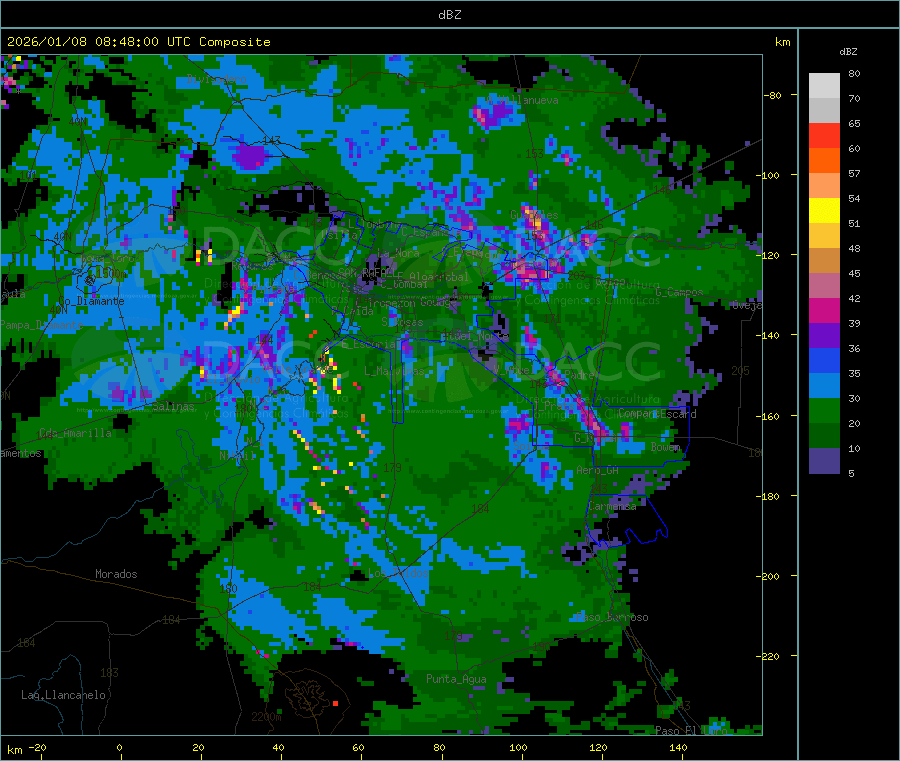
Task: Click the x-axis tick label '100'
Action: 518,747
